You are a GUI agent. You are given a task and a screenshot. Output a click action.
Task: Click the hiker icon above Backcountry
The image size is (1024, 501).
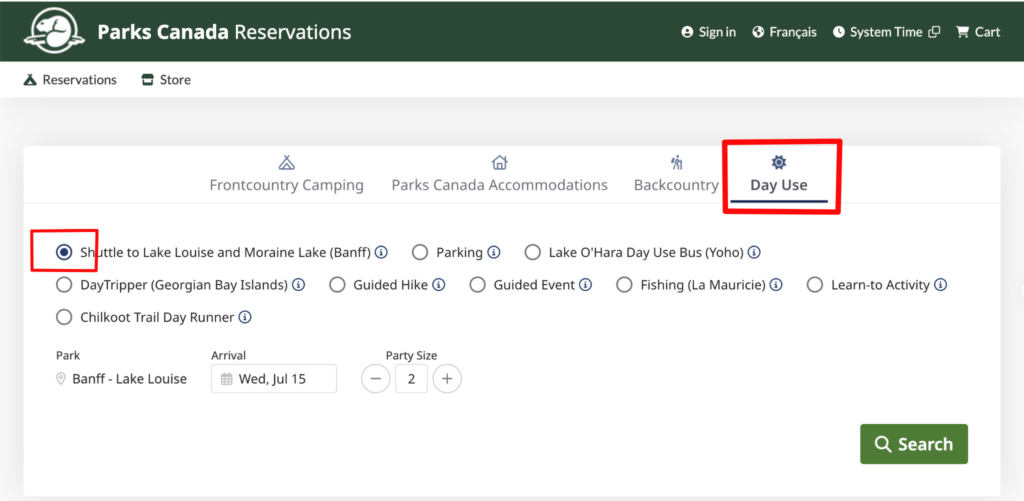676,162
